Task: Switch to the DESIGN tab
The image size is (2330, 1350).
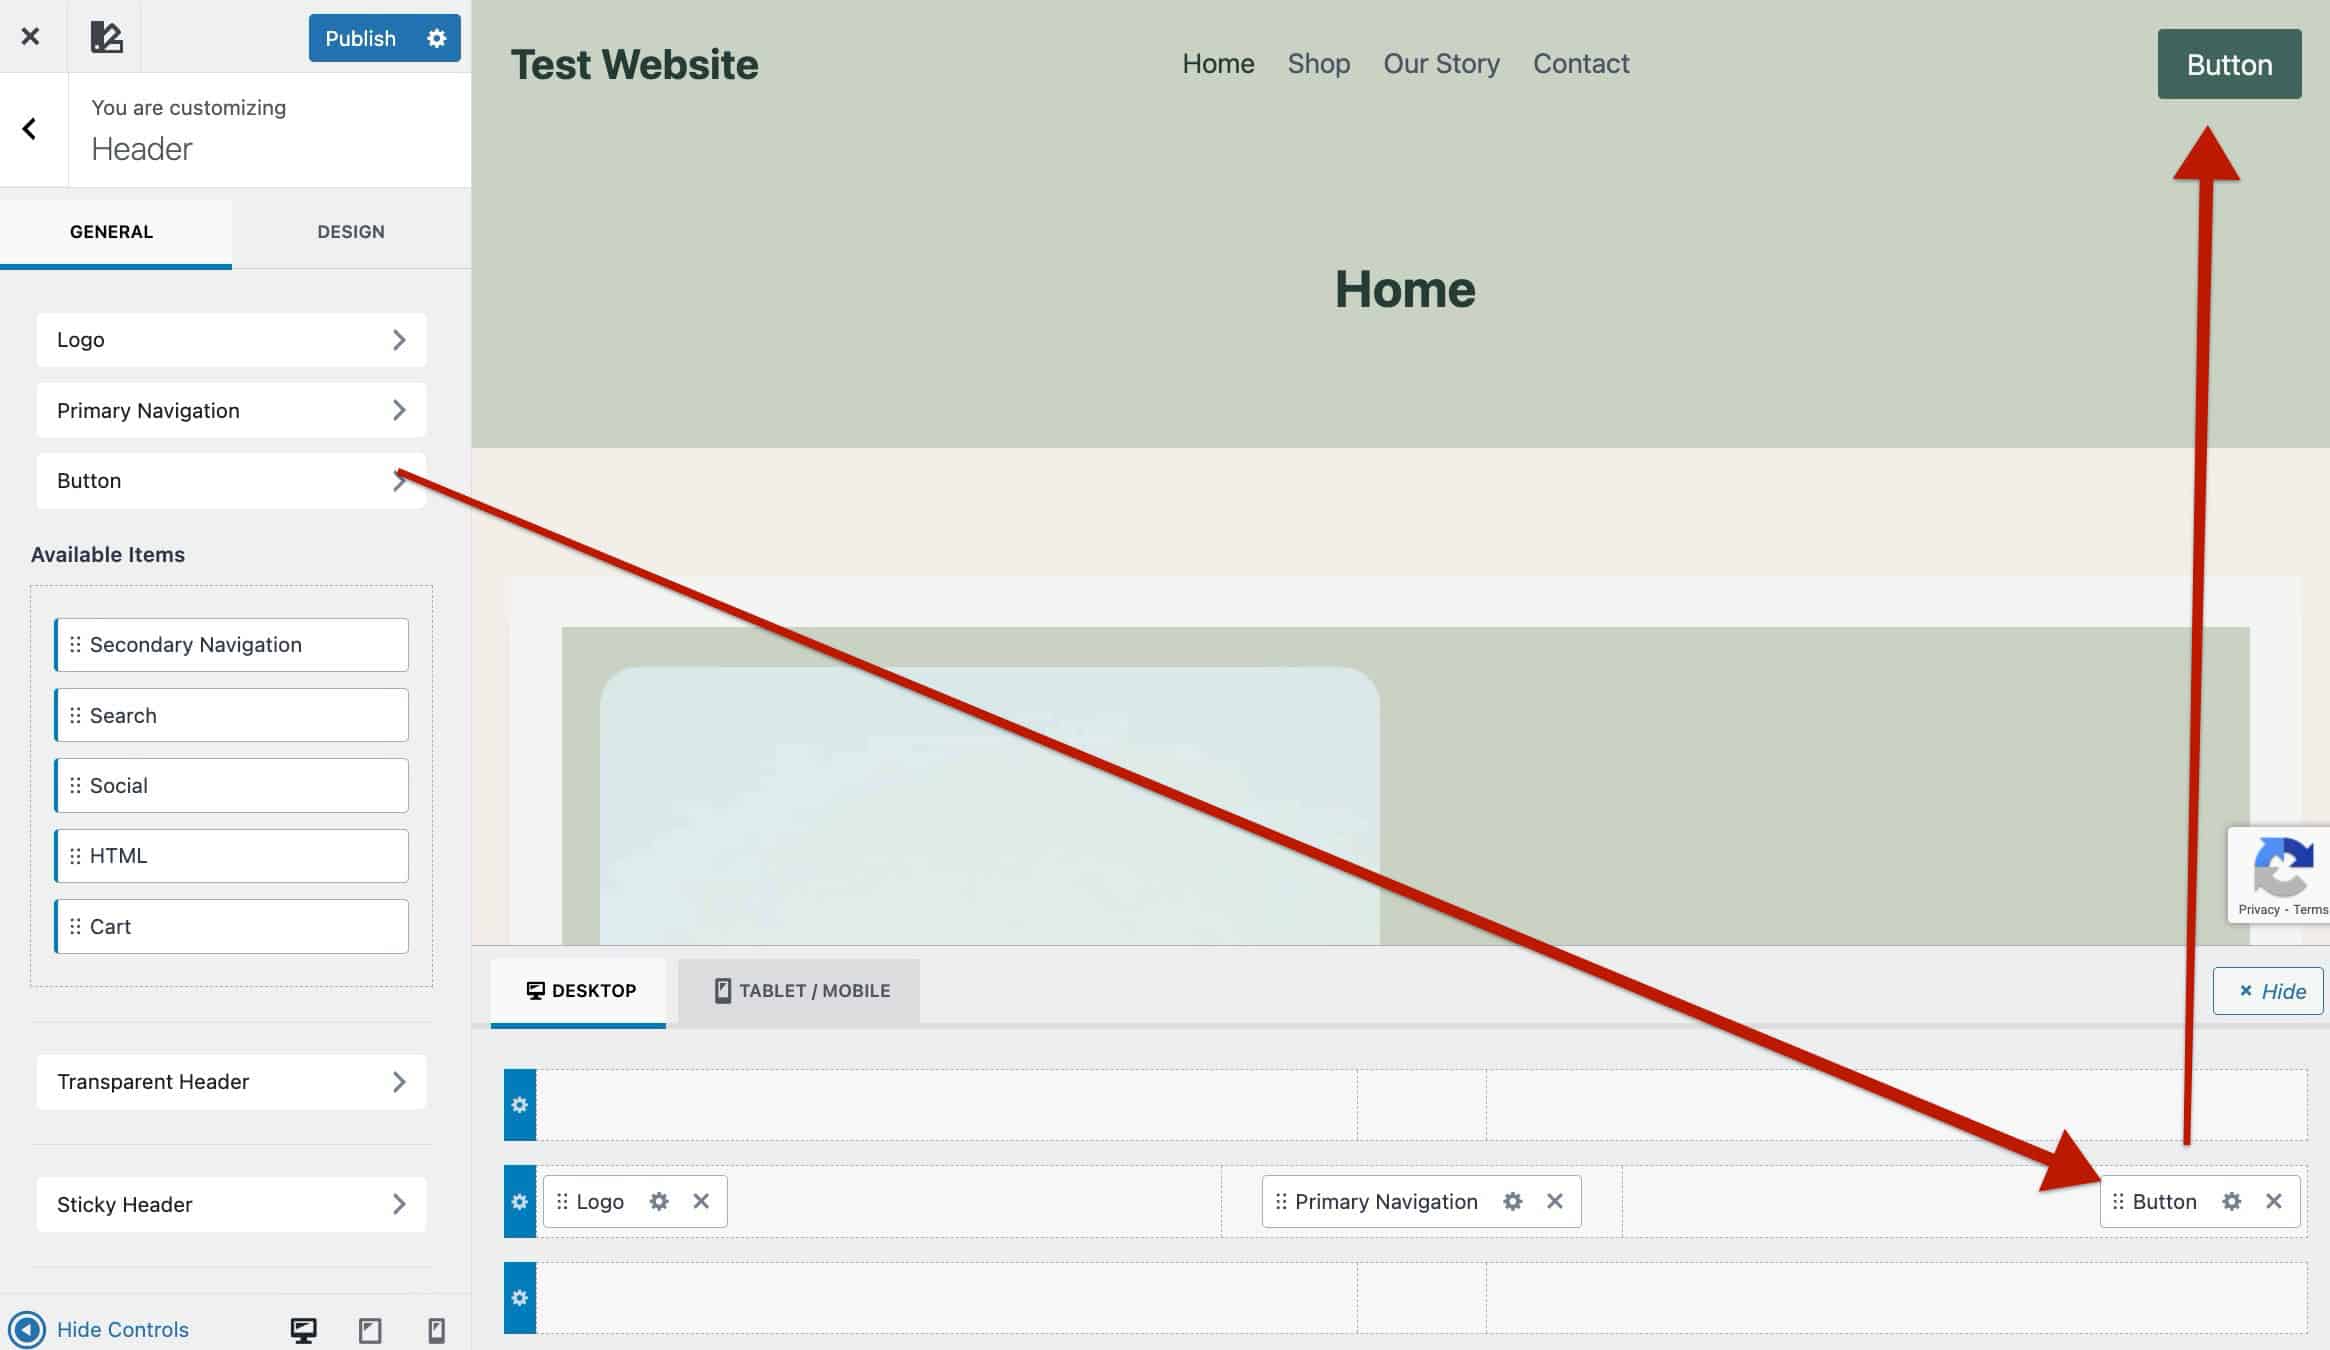Action: (350, 231)
